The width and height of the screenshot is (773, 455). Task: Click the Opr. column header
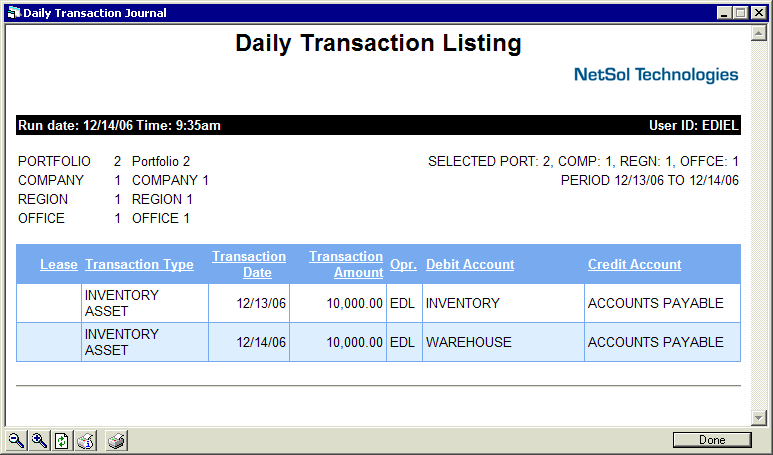pos(402,265)
